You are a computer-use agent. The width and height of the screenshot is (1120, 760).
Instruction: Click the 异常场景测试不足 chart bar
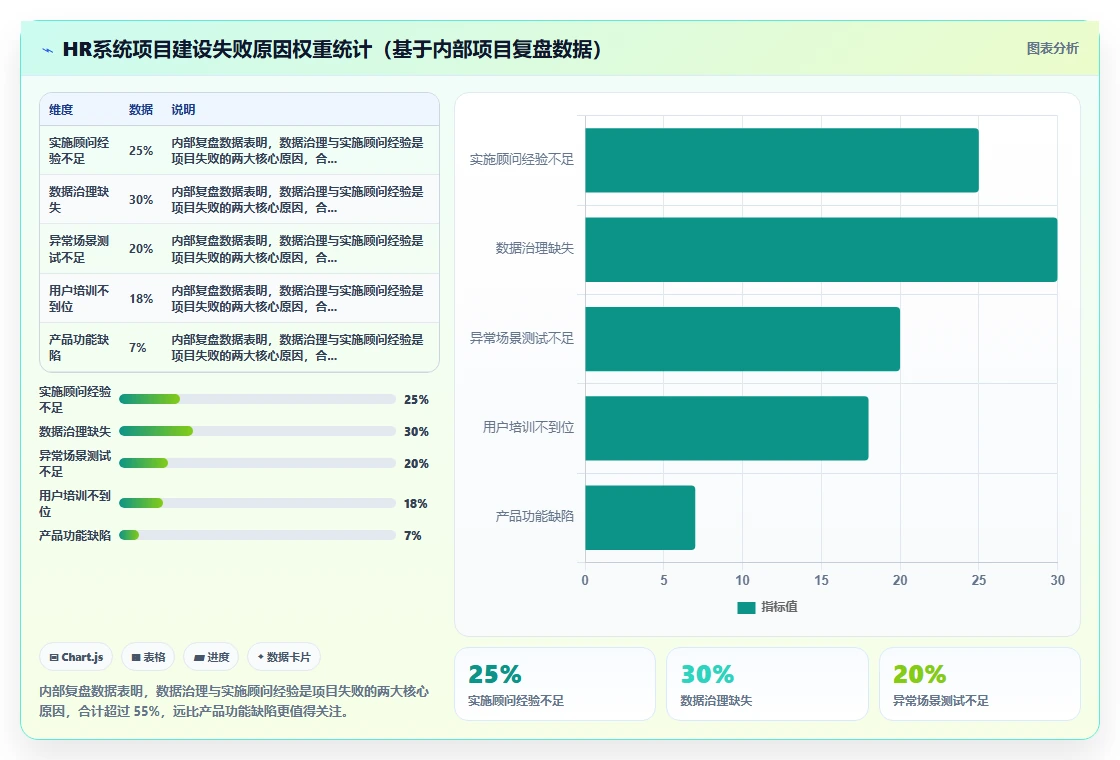[x=742, y=339]
